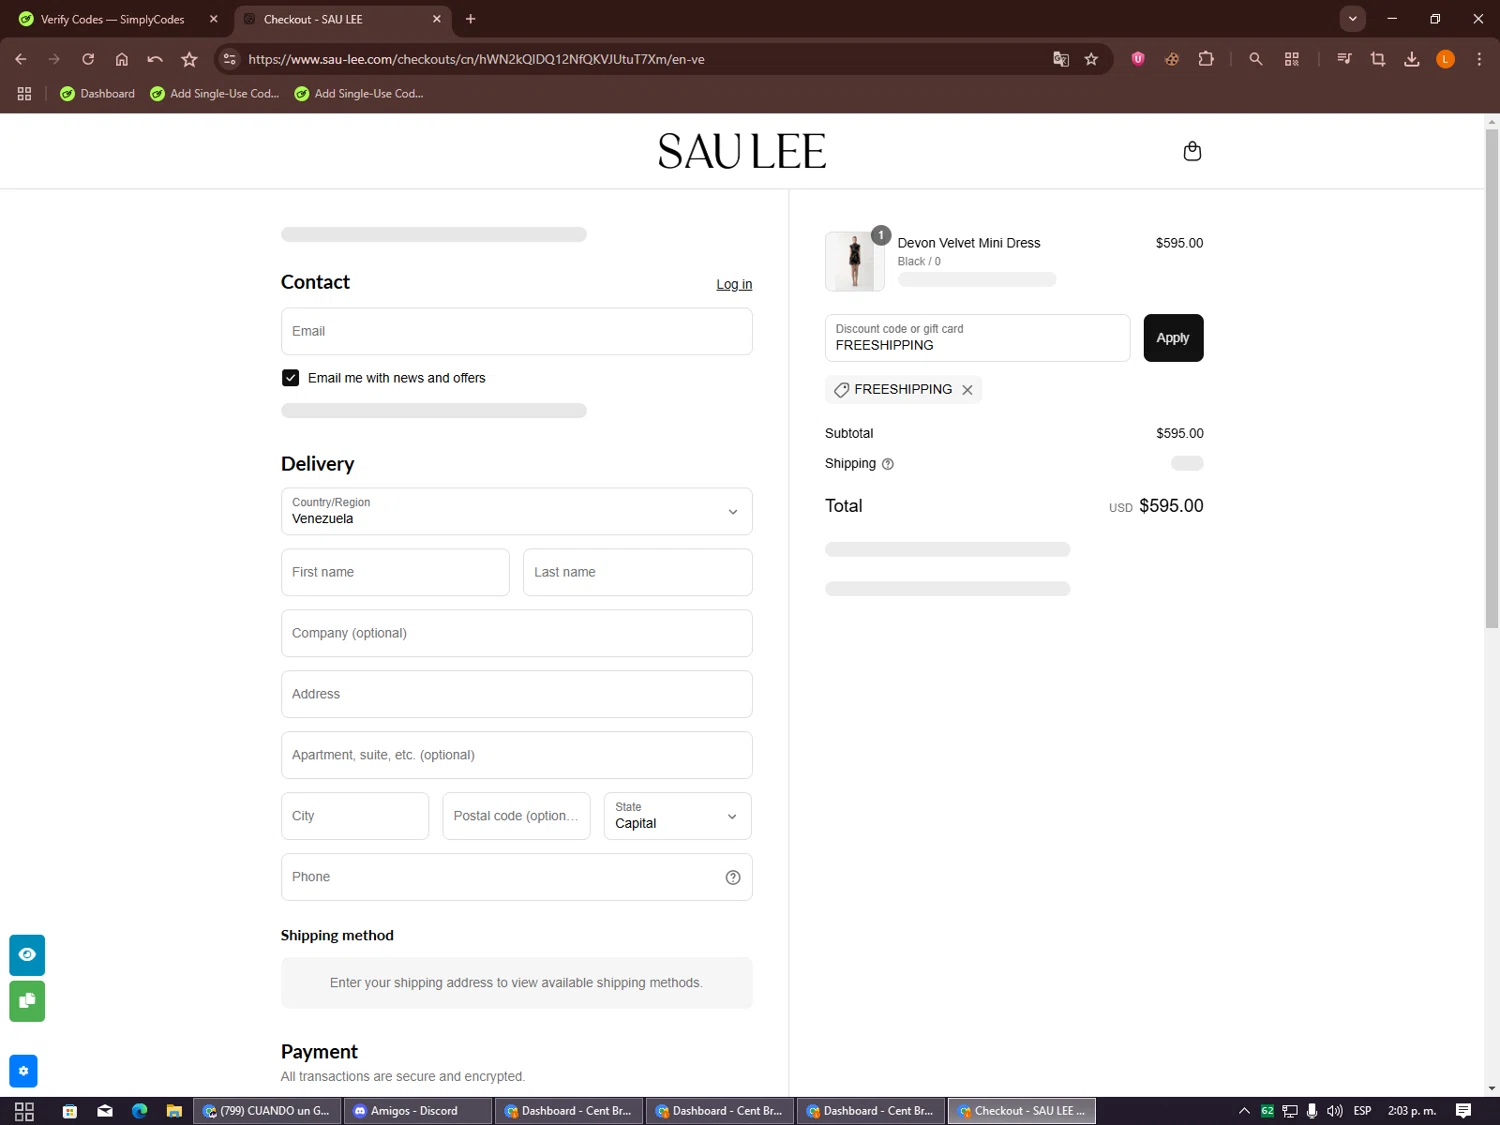
Task: Open the shopping bag cart icon
Action: pos(1192,151)
